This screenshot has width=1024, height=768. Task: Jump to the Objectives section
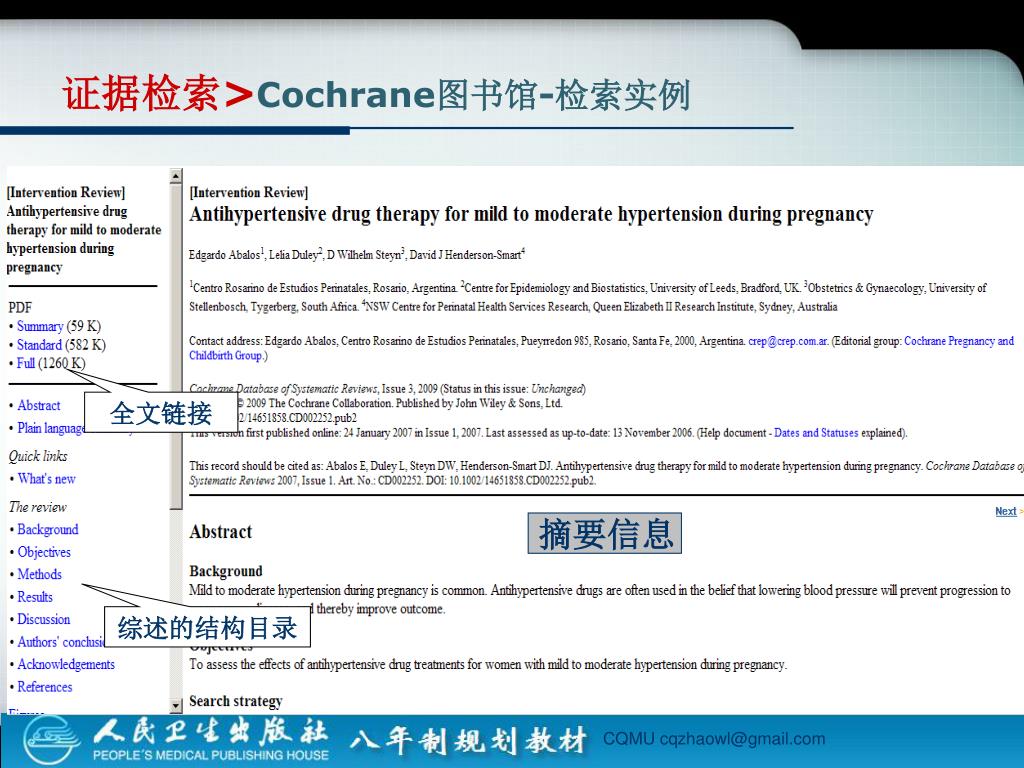click(44, 552)
